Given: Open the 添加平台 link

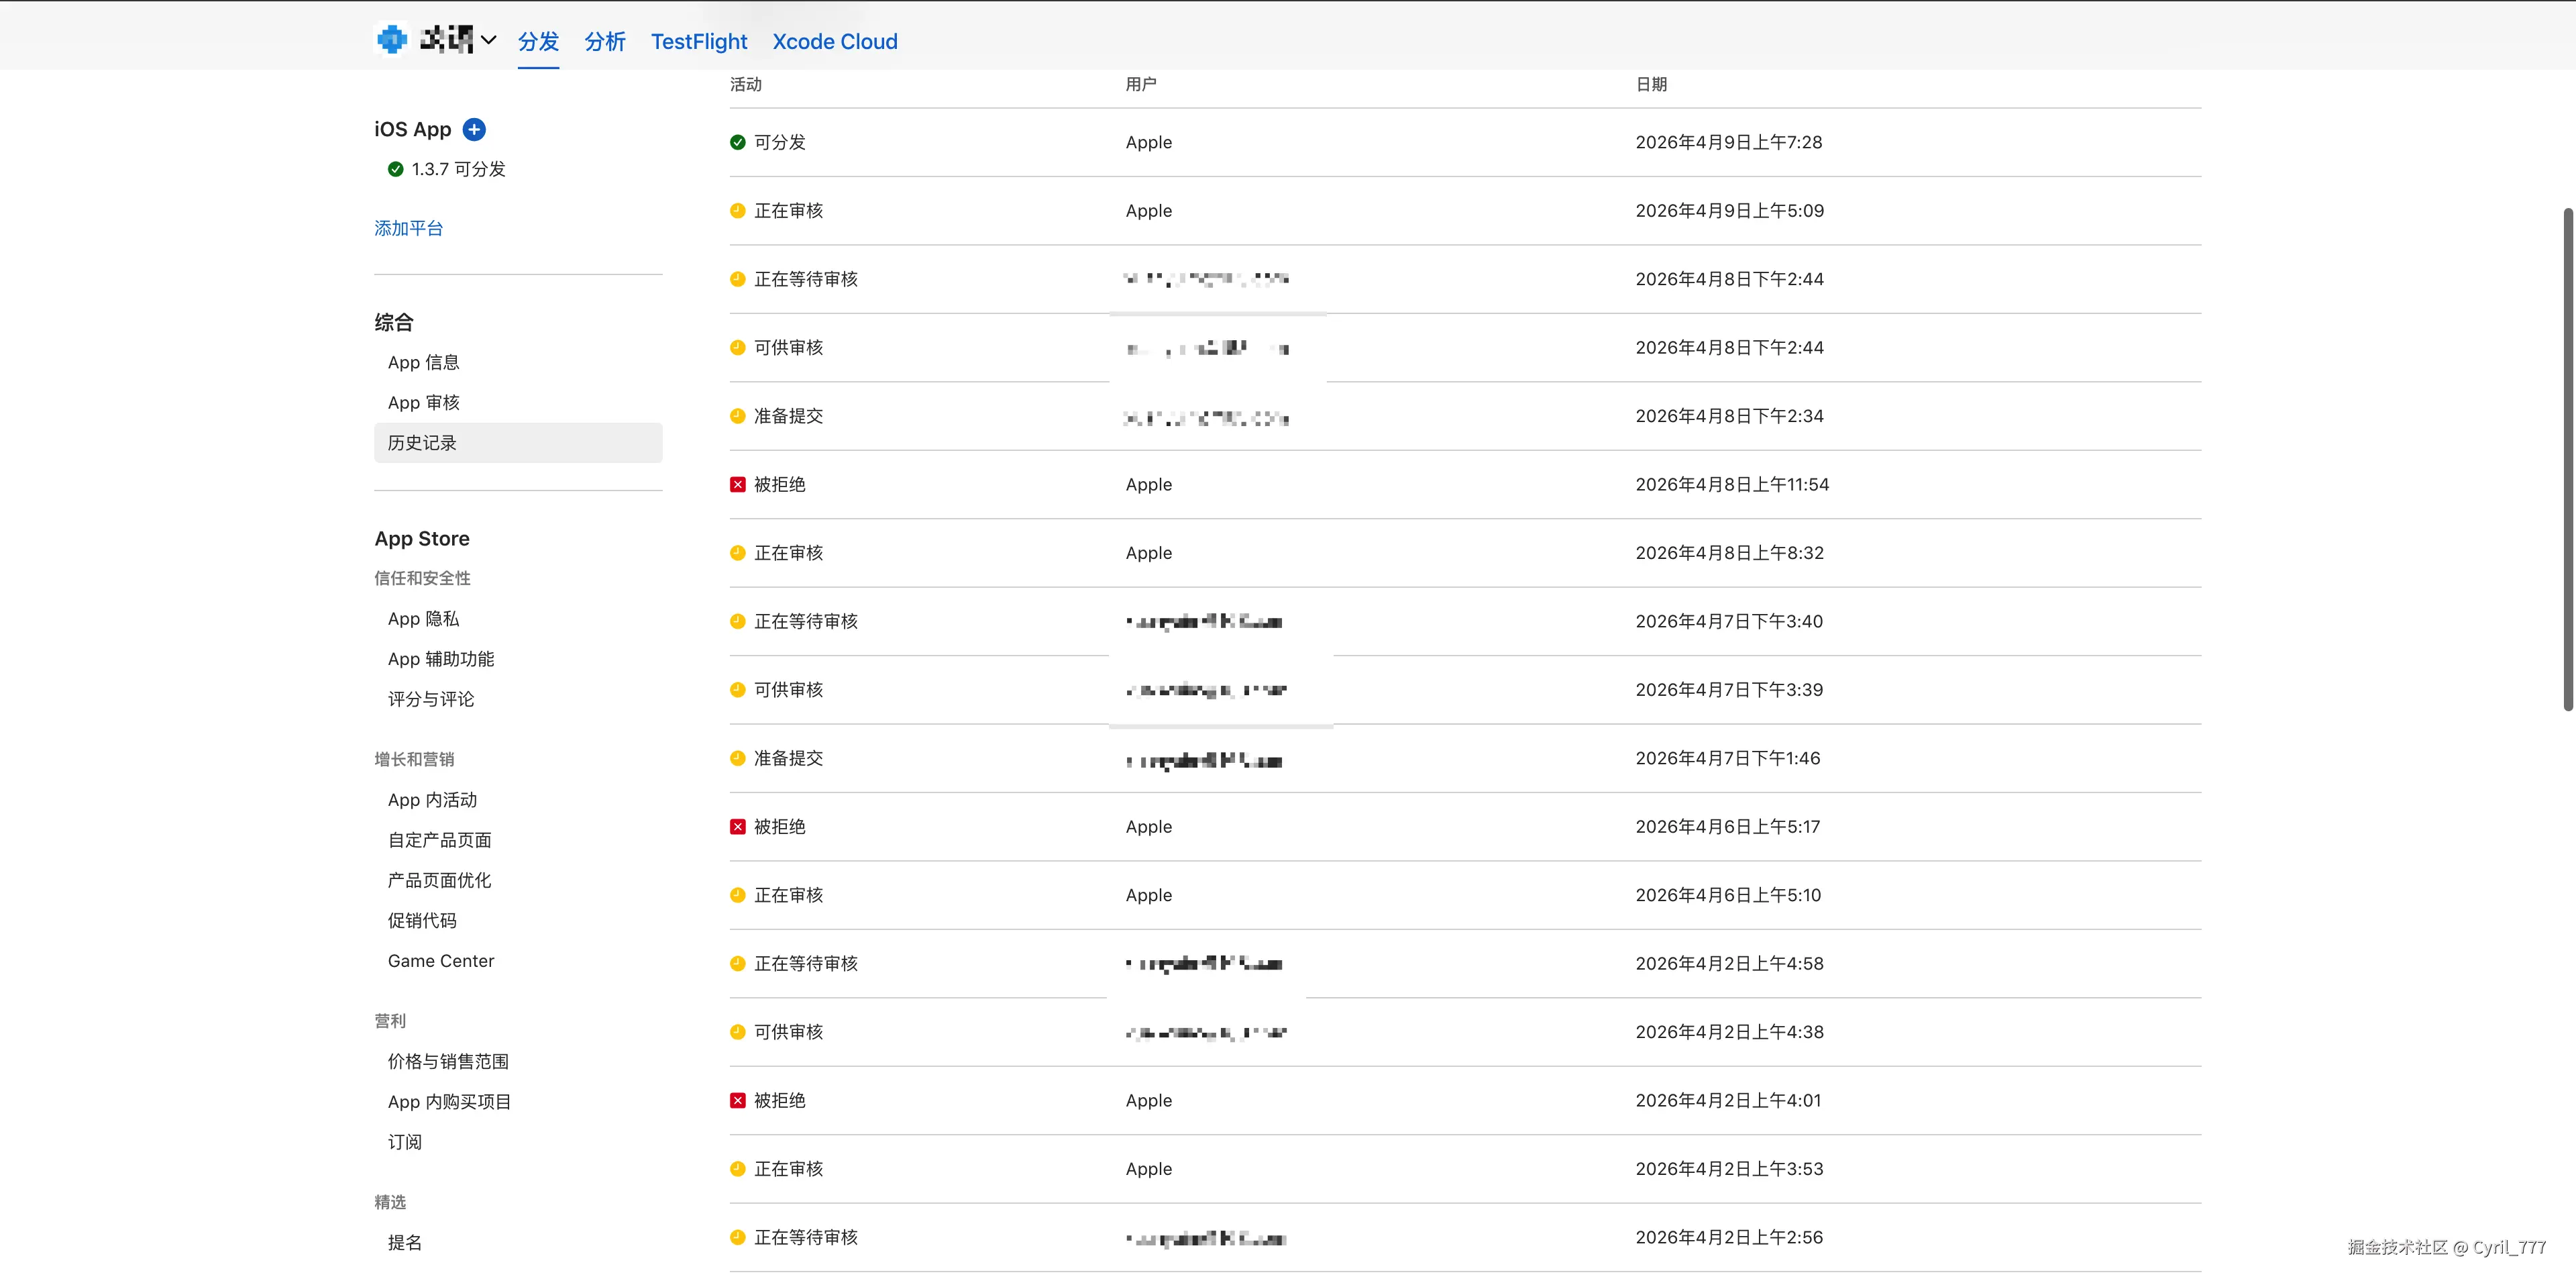Looking at the screenshot, I should coord(408,228).
